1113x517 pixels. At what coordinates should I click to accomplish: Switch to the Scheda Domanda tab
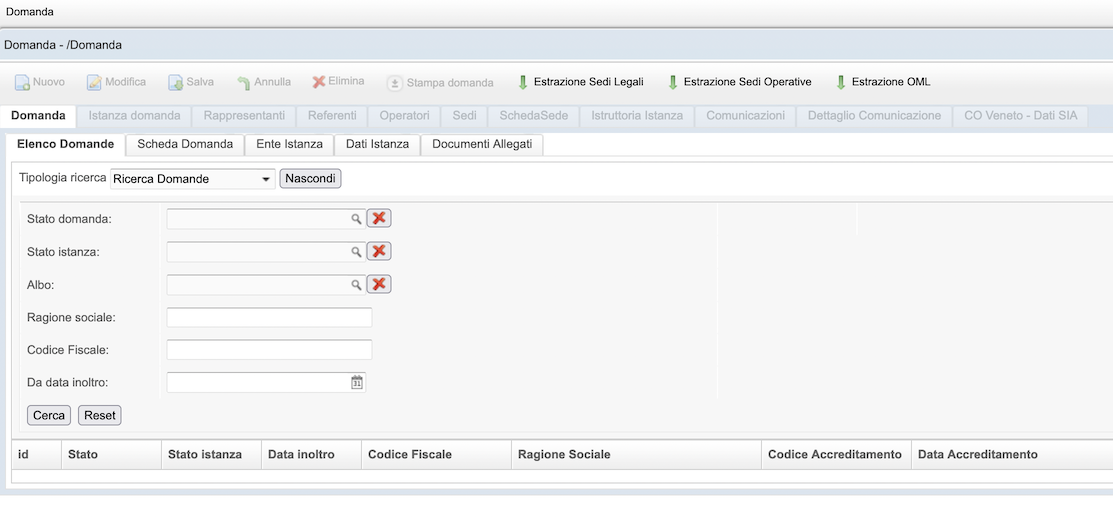tap(185, 144)
